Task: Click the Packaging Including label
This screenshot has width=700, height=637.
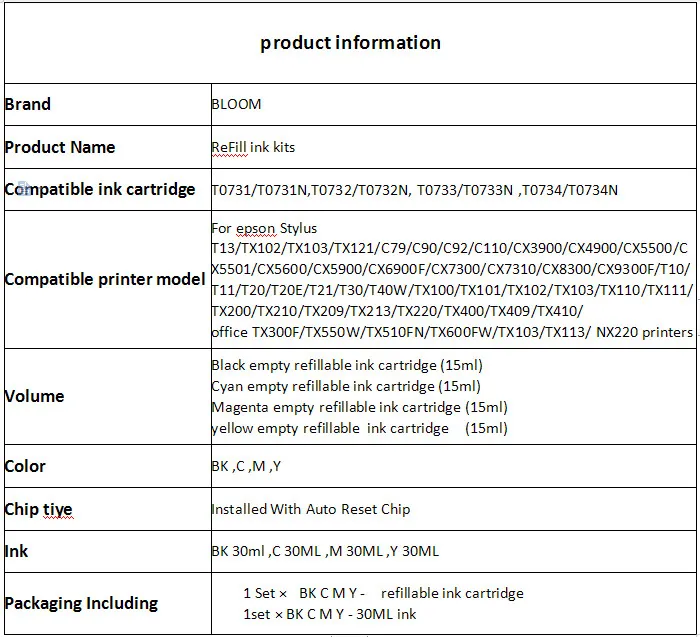Action: (x=82, y=603)
